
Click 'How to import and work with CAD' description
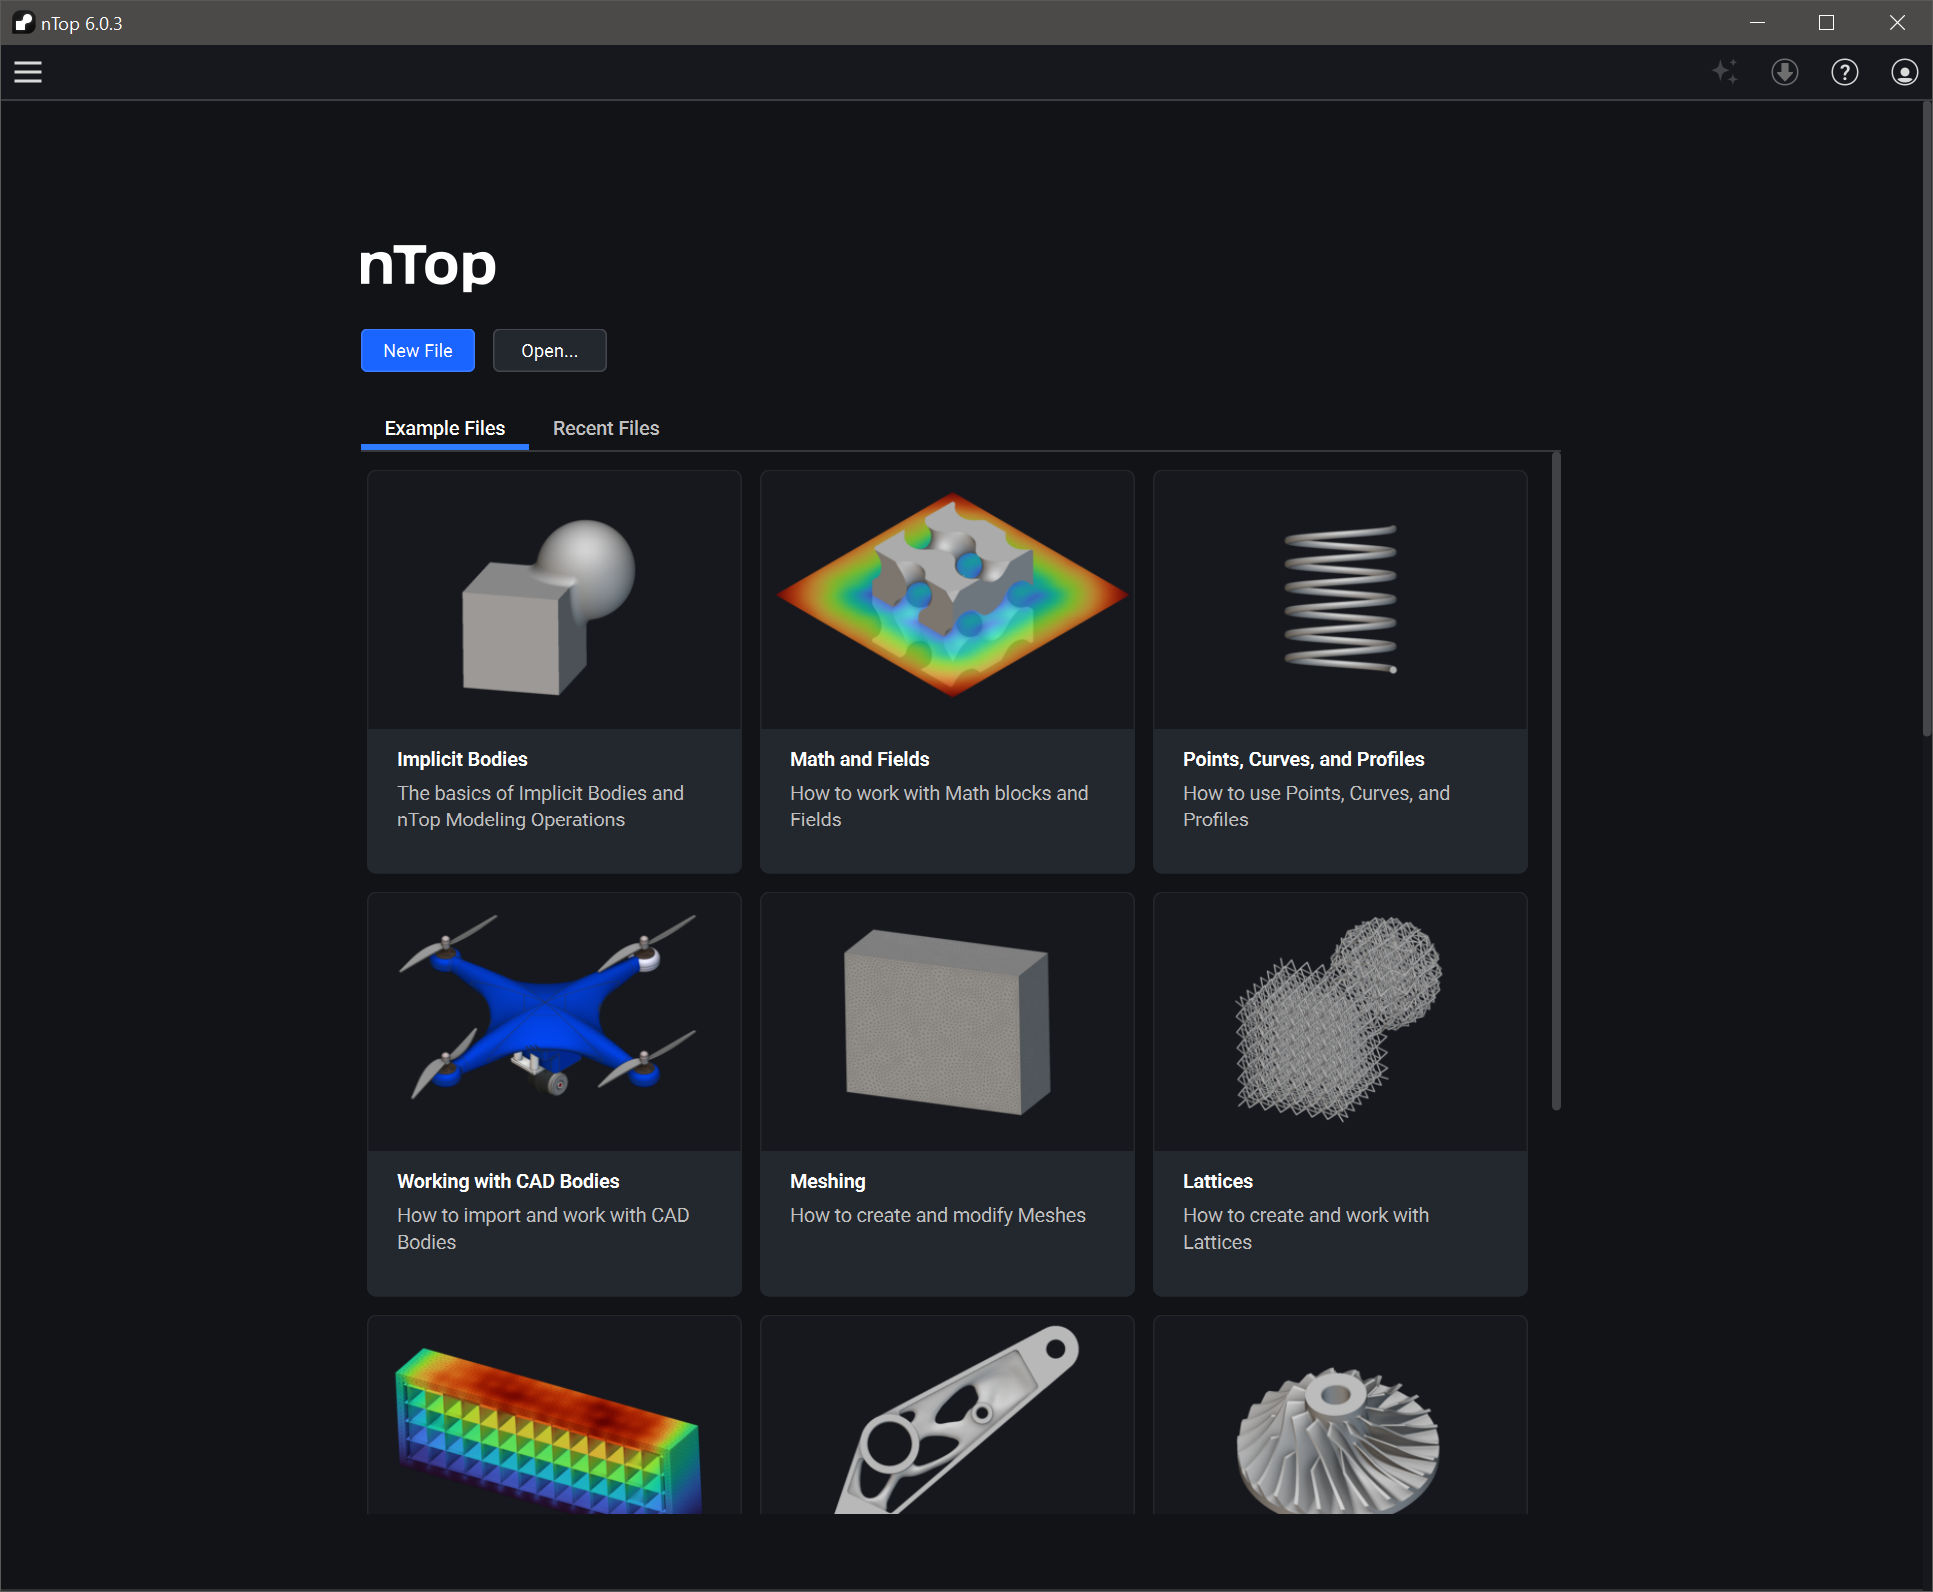pos(543,1228)
